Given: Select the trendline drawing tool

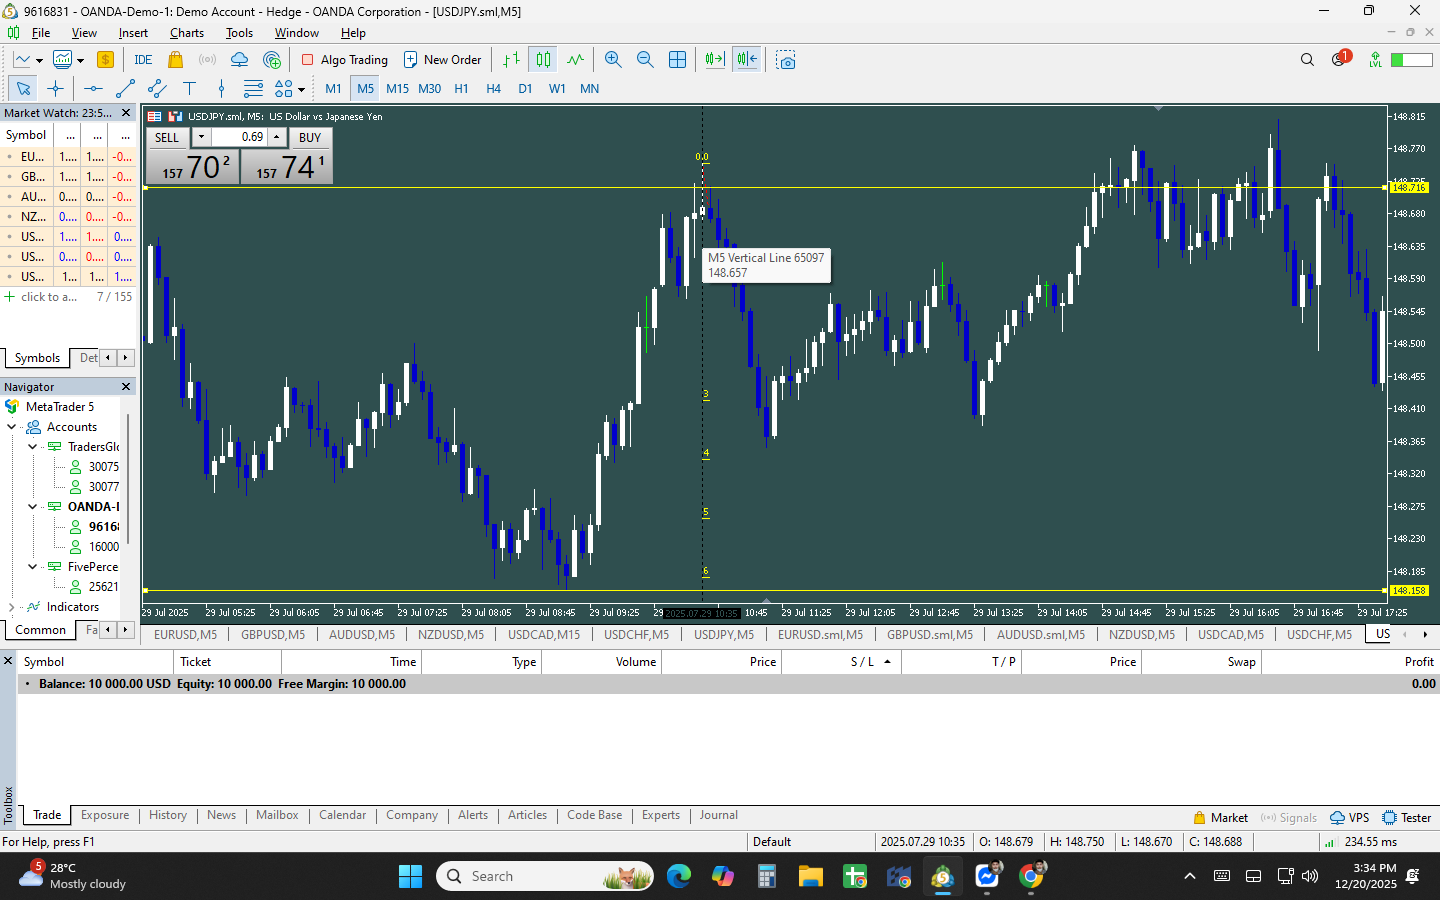Looking at the screenshot, I should click(125, 89).
